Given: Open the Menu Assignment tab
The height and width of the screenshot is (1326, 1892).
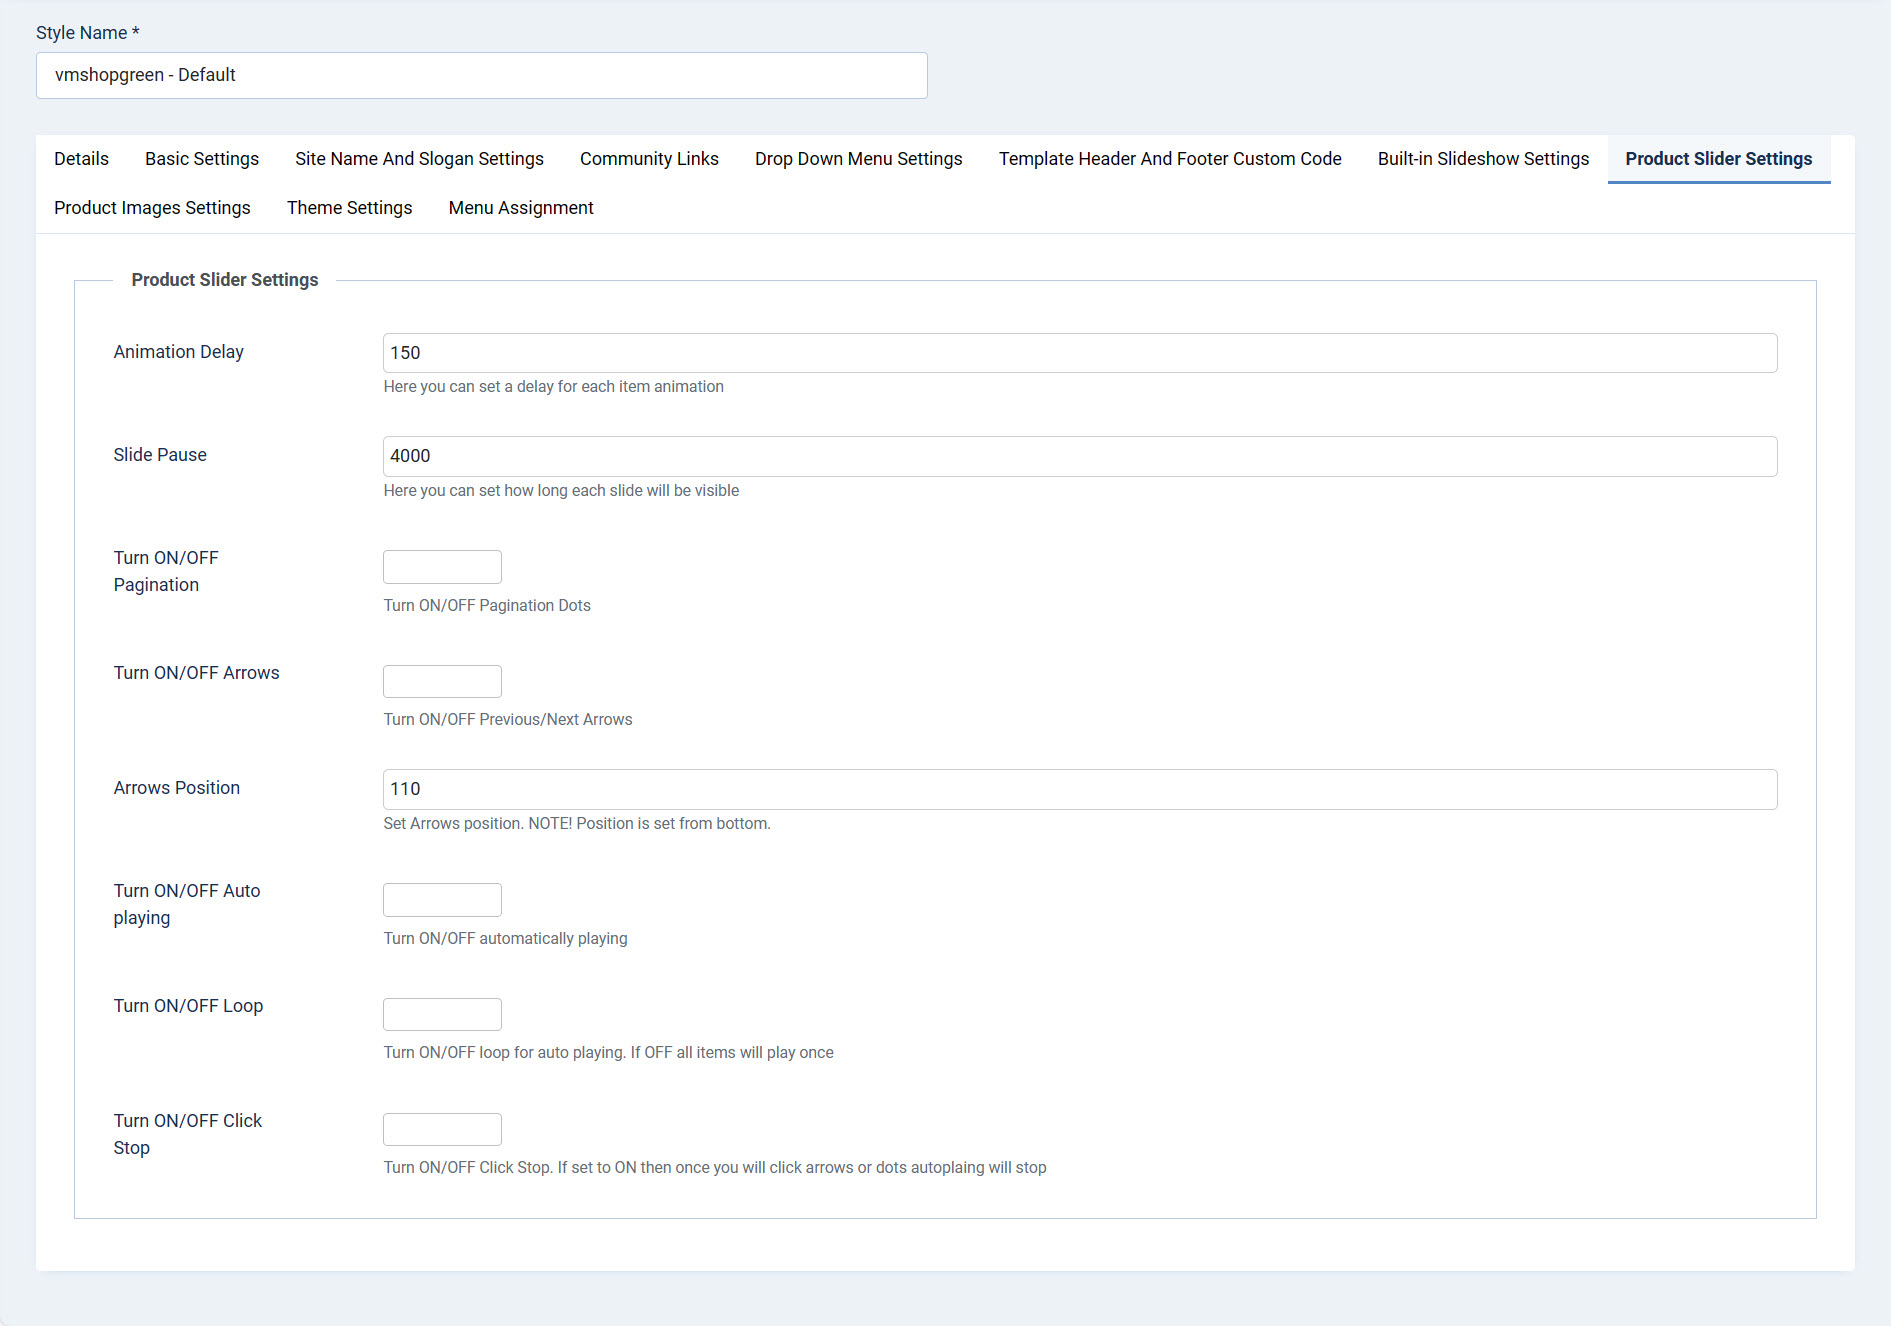Looking at the screenshot, I should pos(521,208).
